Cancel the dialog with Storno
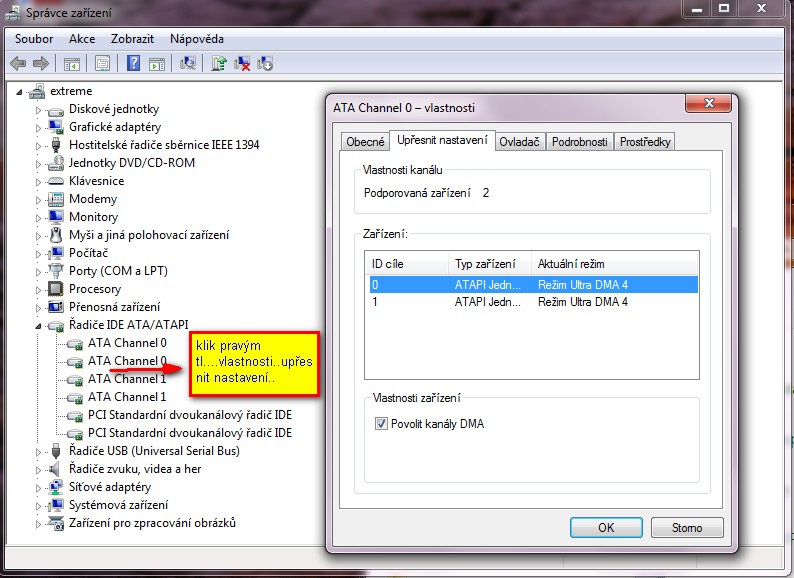 pyautogui.click(x=687, y=527)
